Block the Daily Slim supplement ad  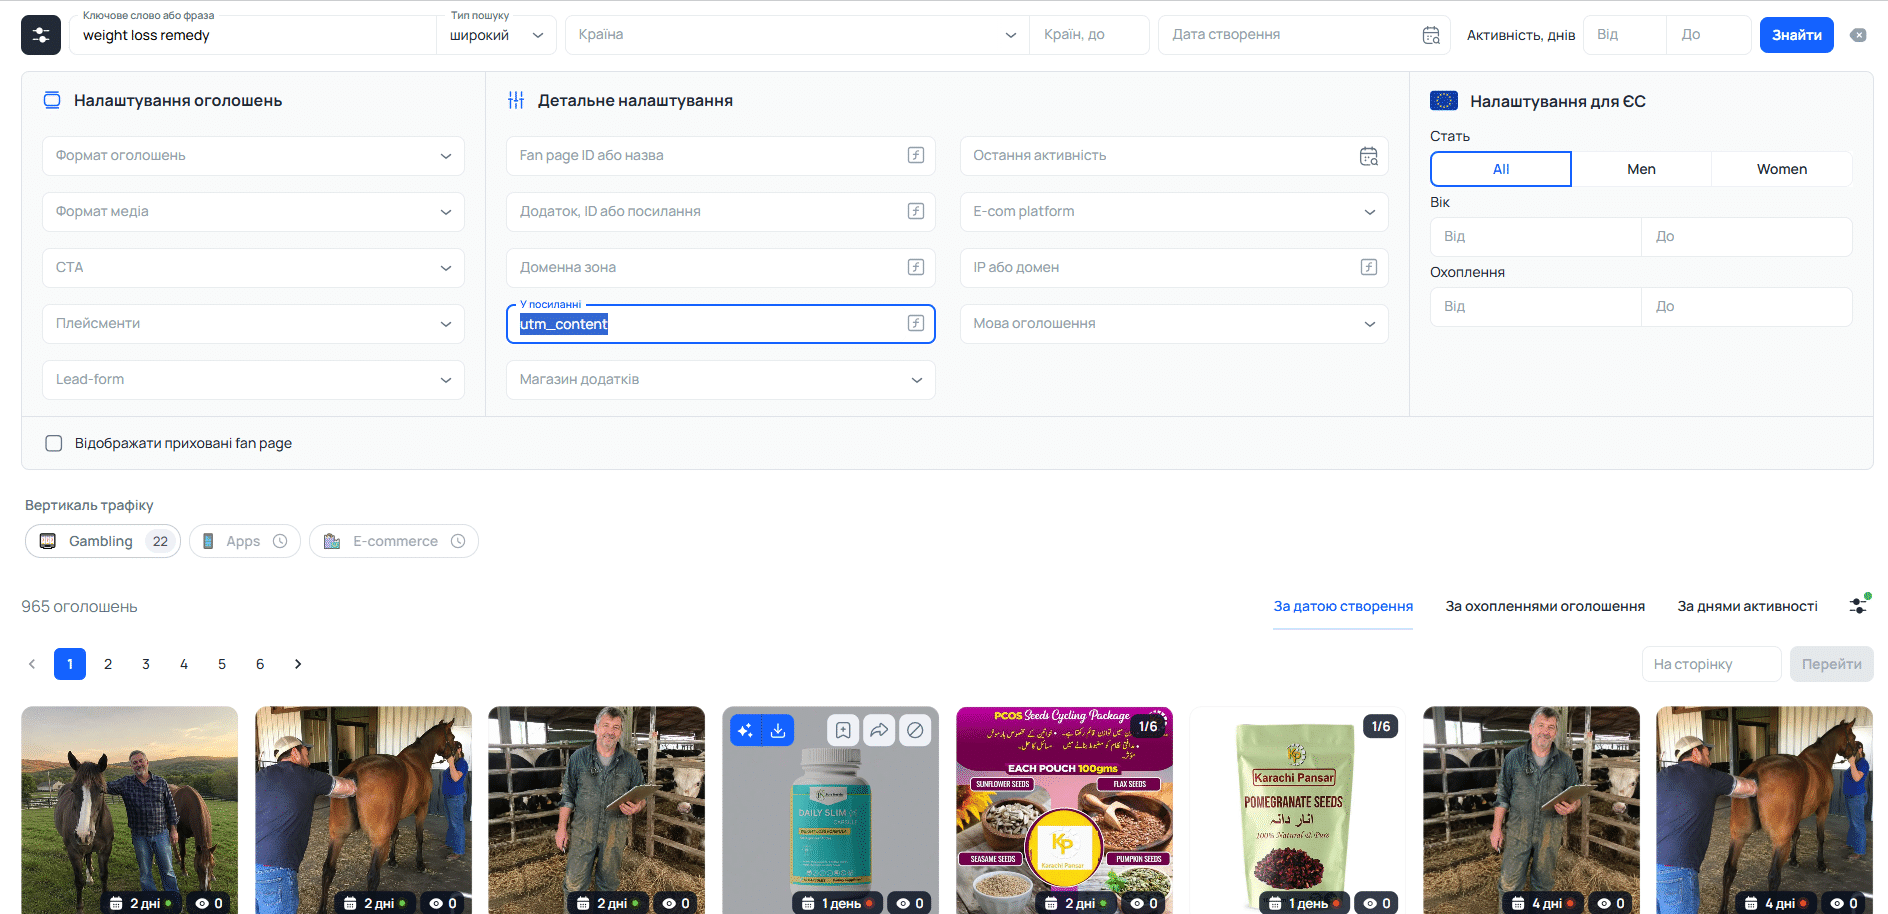915,730
